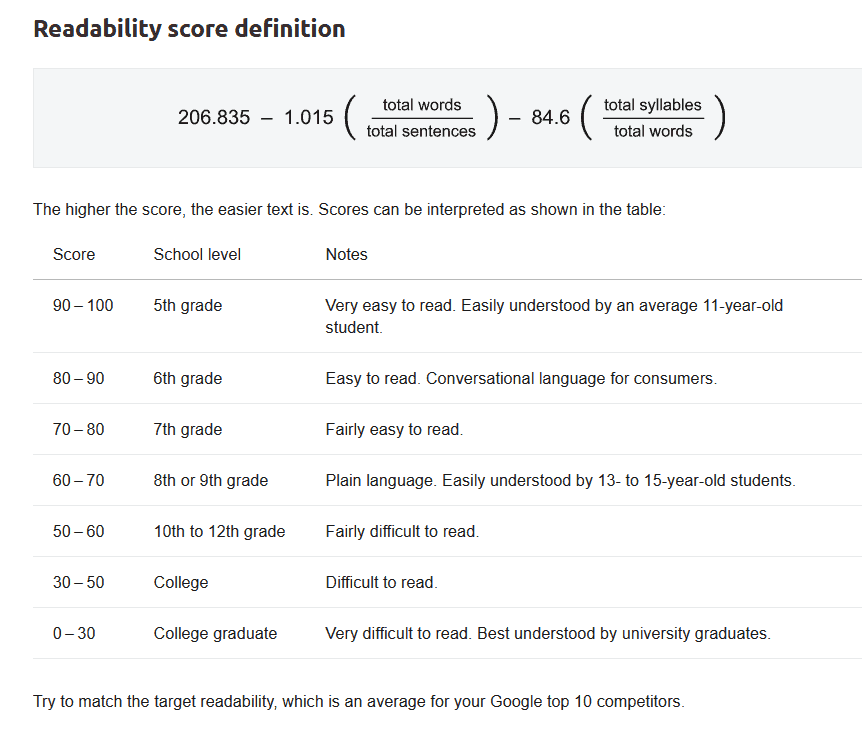
Task: Click "total sentences" in the formula
Action: [421, 131]
